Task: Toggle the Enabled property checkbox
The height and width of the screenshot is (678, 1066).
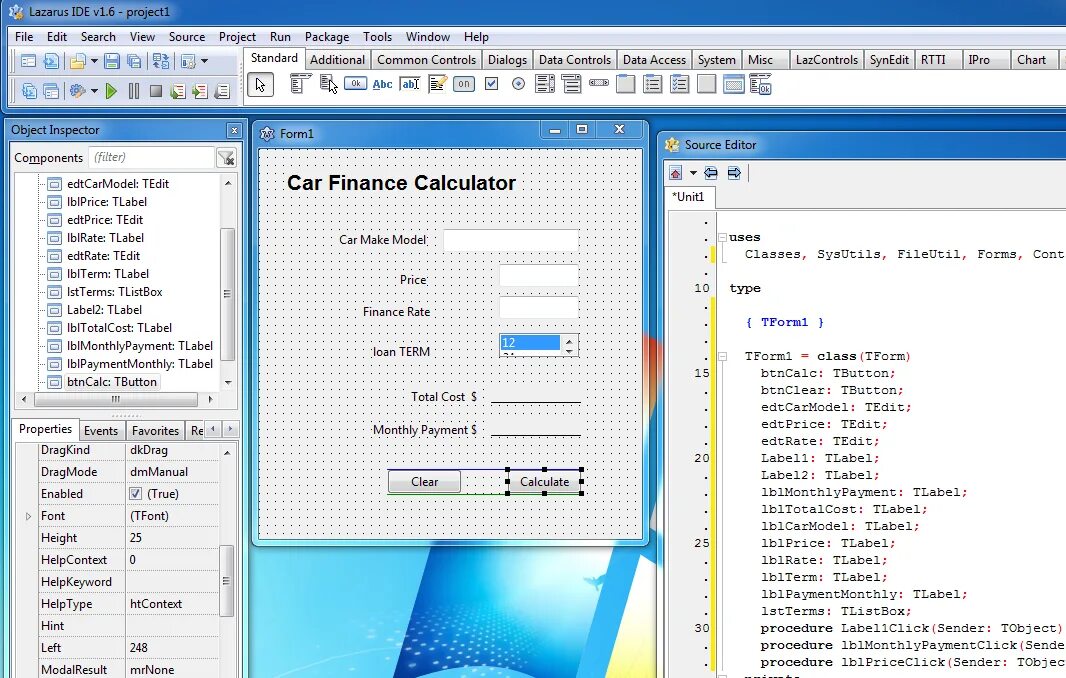Action: [135, 494]
